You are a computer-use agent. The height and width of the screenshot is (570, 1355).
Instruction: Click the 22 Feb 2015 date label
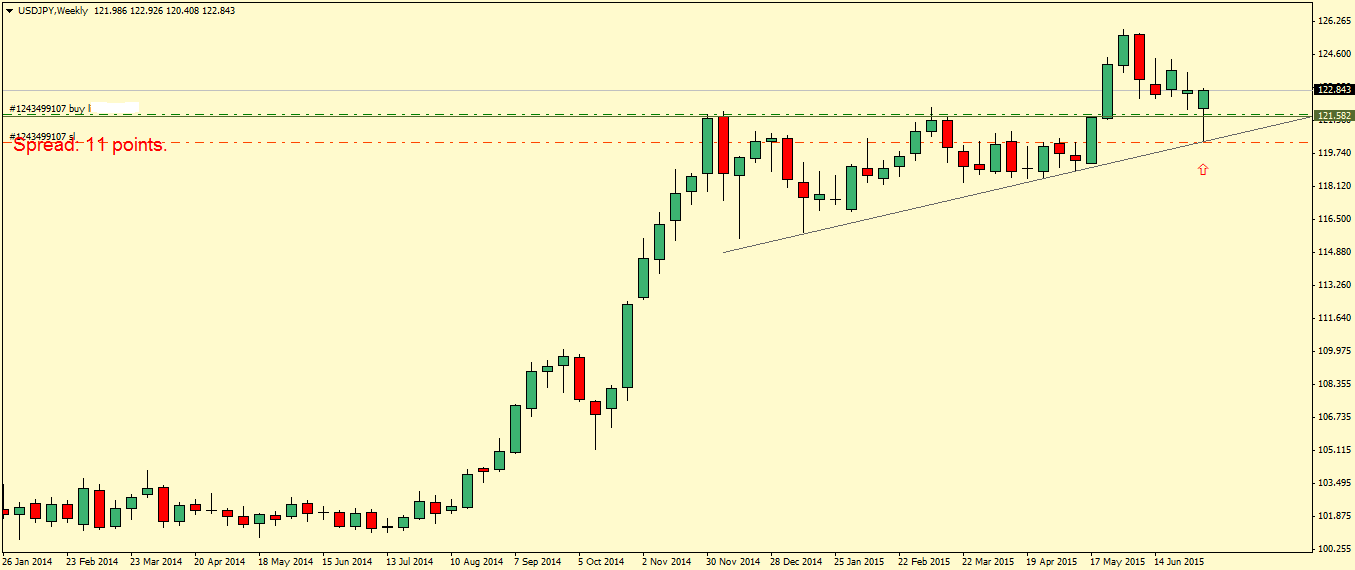pyautogui.click(x=924, y=562)
